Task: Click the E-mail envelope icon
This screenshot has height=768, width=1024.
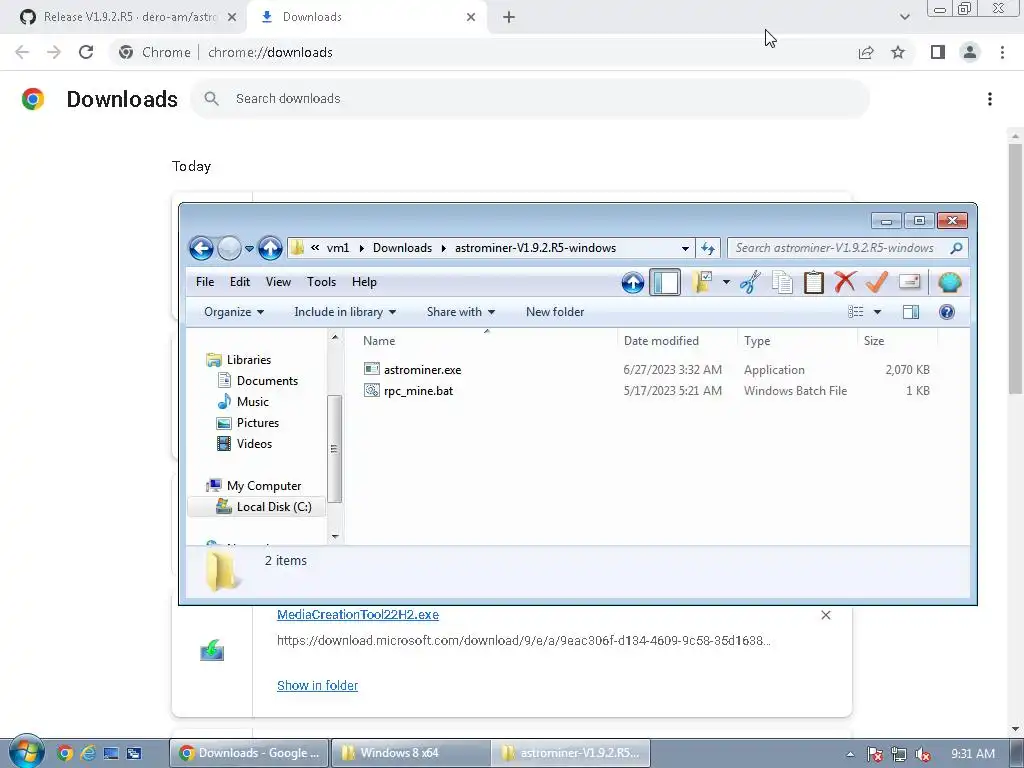Action: tap(909, 281)
